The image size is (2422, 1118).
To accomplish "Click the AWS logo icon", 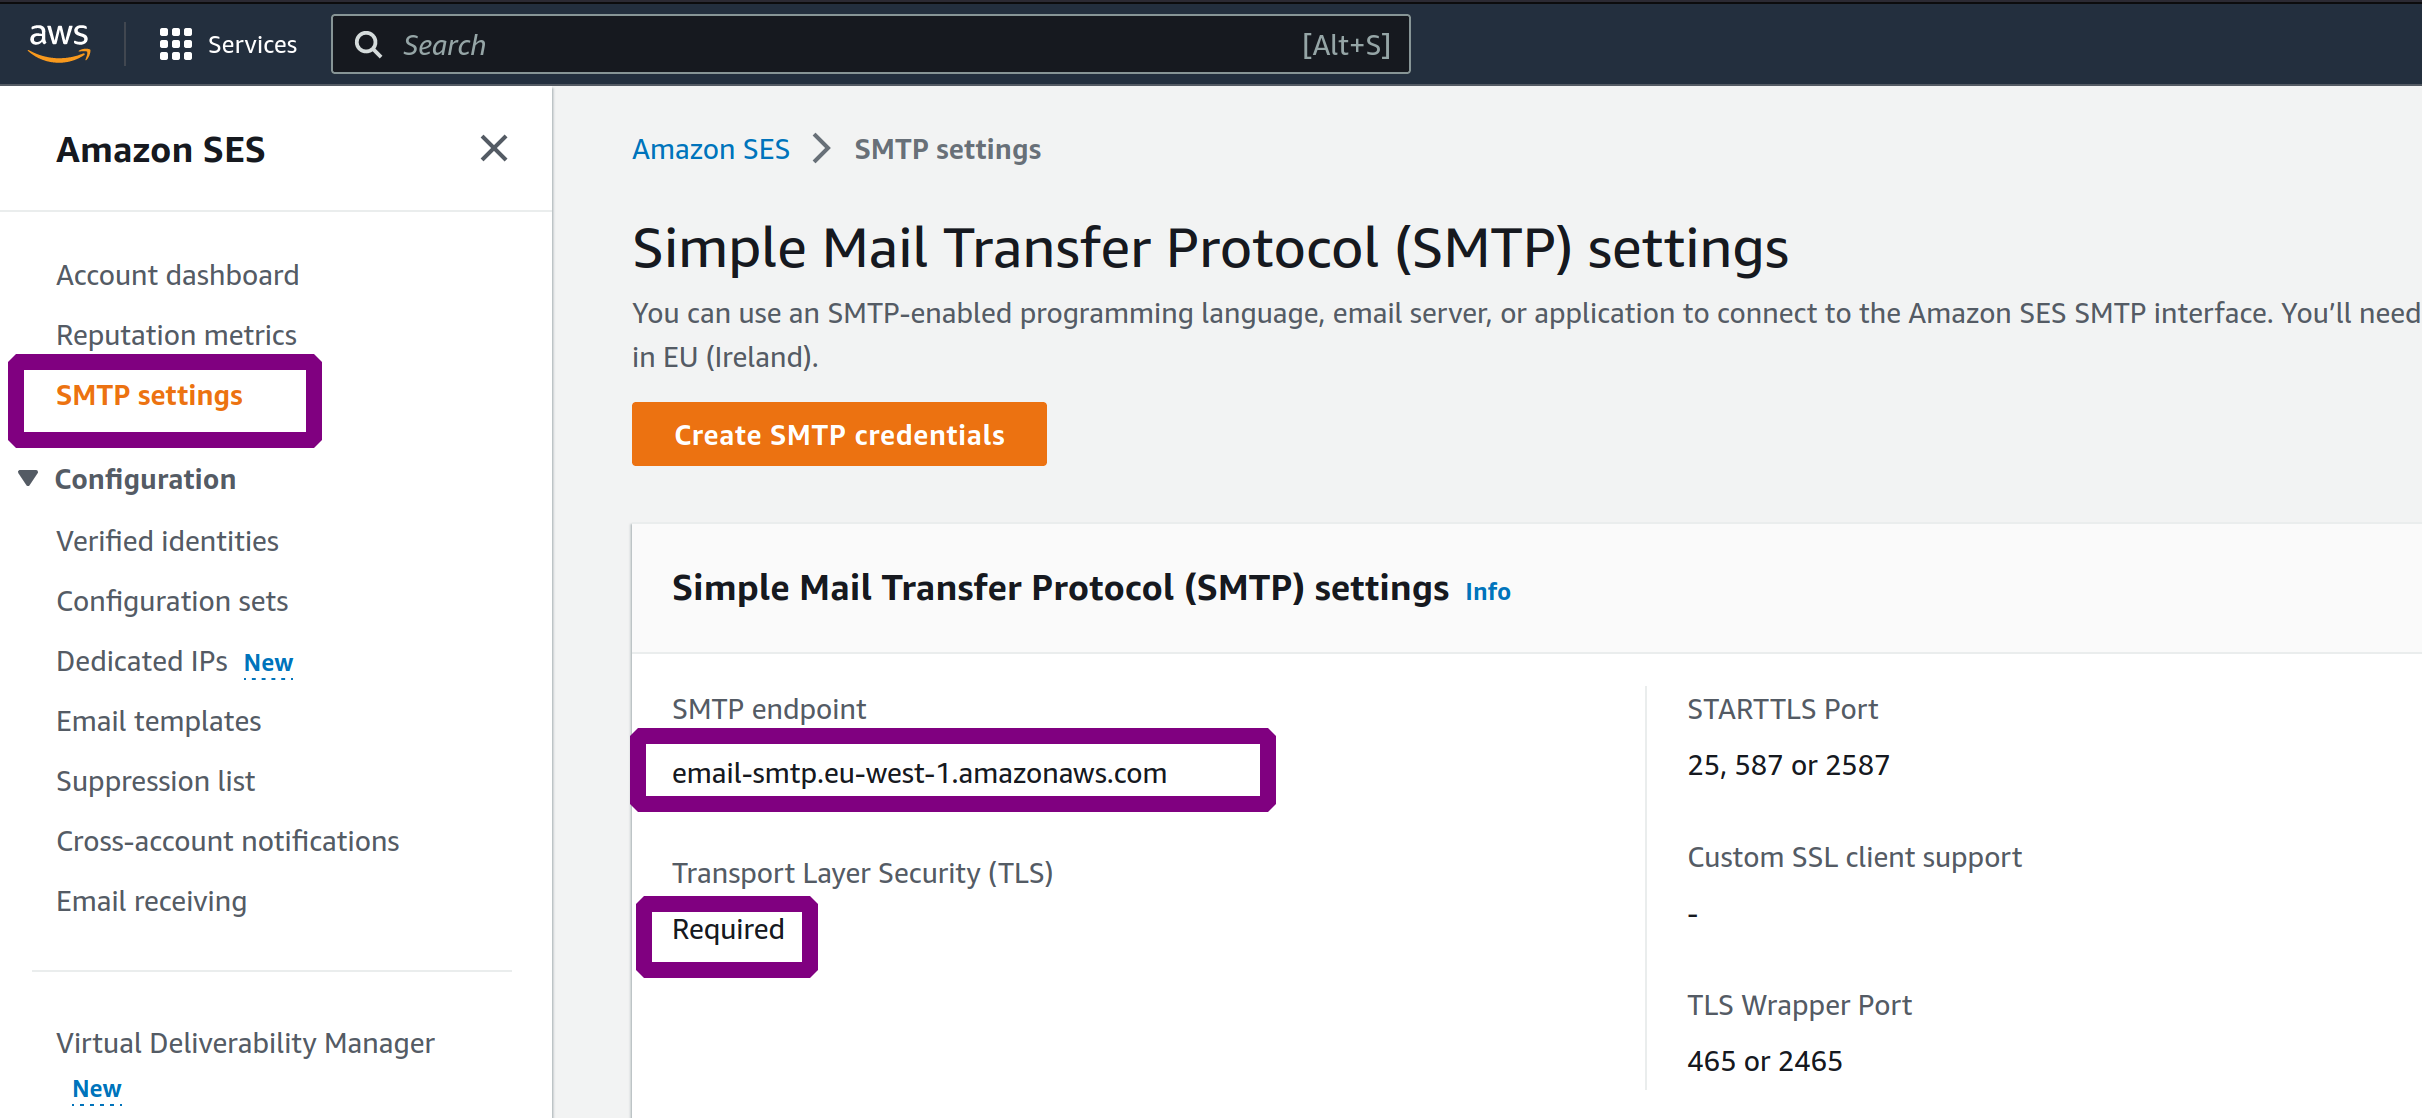I will point(59,43).
